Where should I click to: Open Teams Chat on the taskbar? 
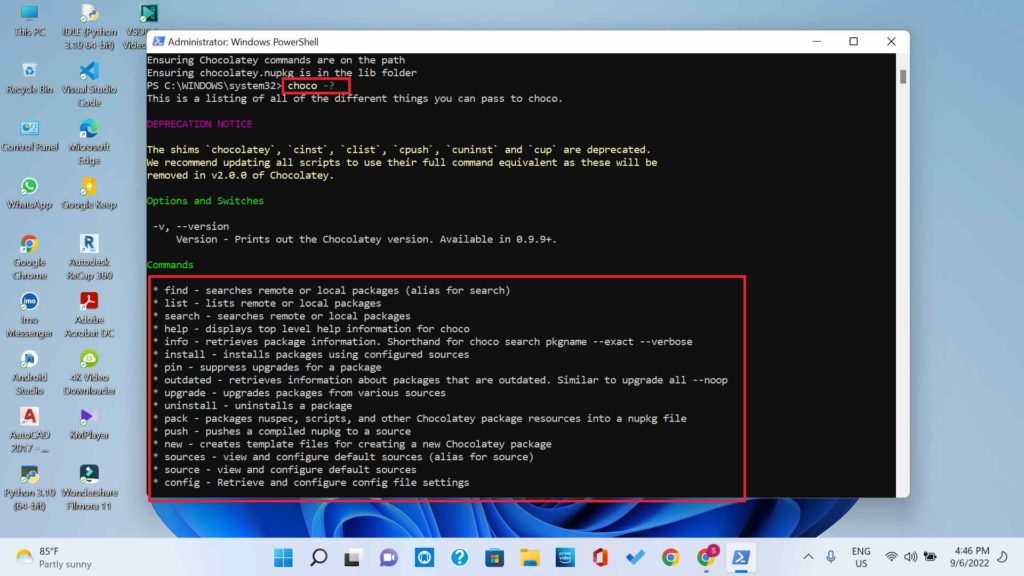(389, 557)
